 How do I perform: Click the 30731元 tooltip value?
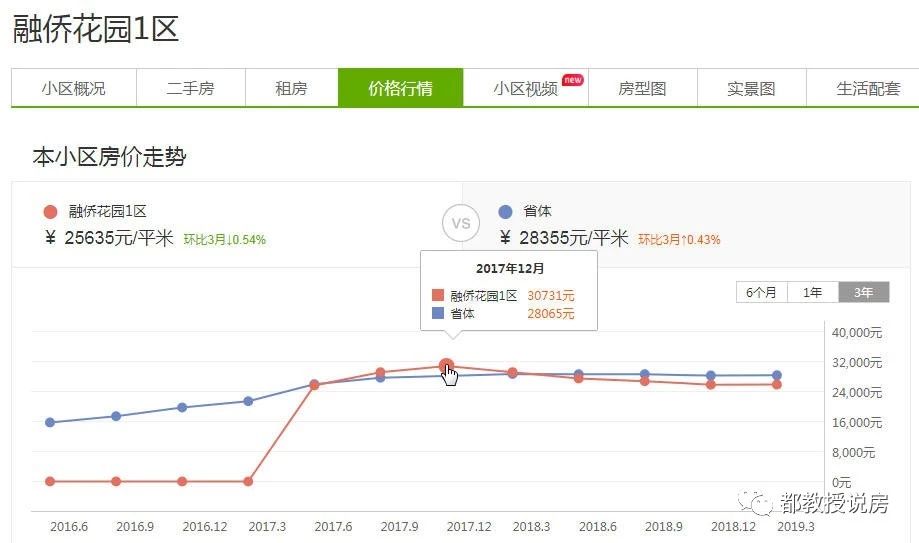point(551,296)
